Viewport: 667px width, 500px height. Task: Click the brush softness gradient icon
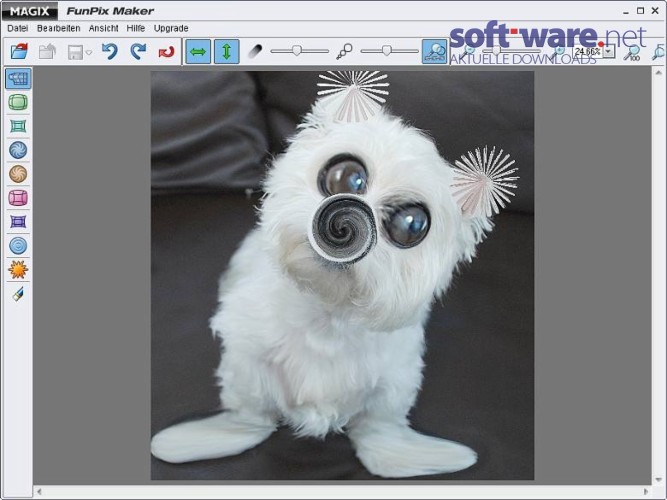click(255, 51)
